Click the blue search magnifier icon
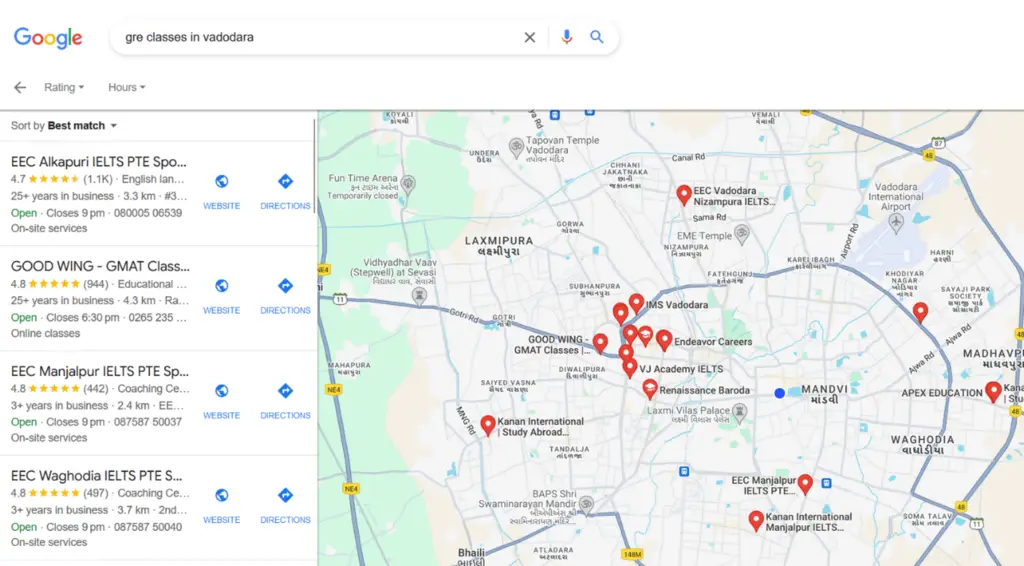This screenshot has height=566, width=1024. click(596, 37)
